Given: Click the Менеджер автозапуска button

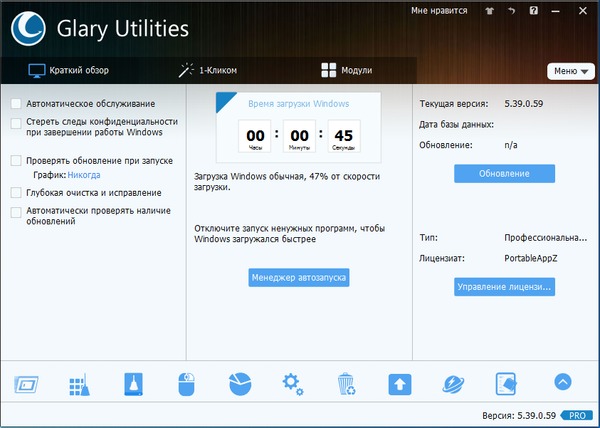Looking at the screenshot, I should click(x=299, y=277).
